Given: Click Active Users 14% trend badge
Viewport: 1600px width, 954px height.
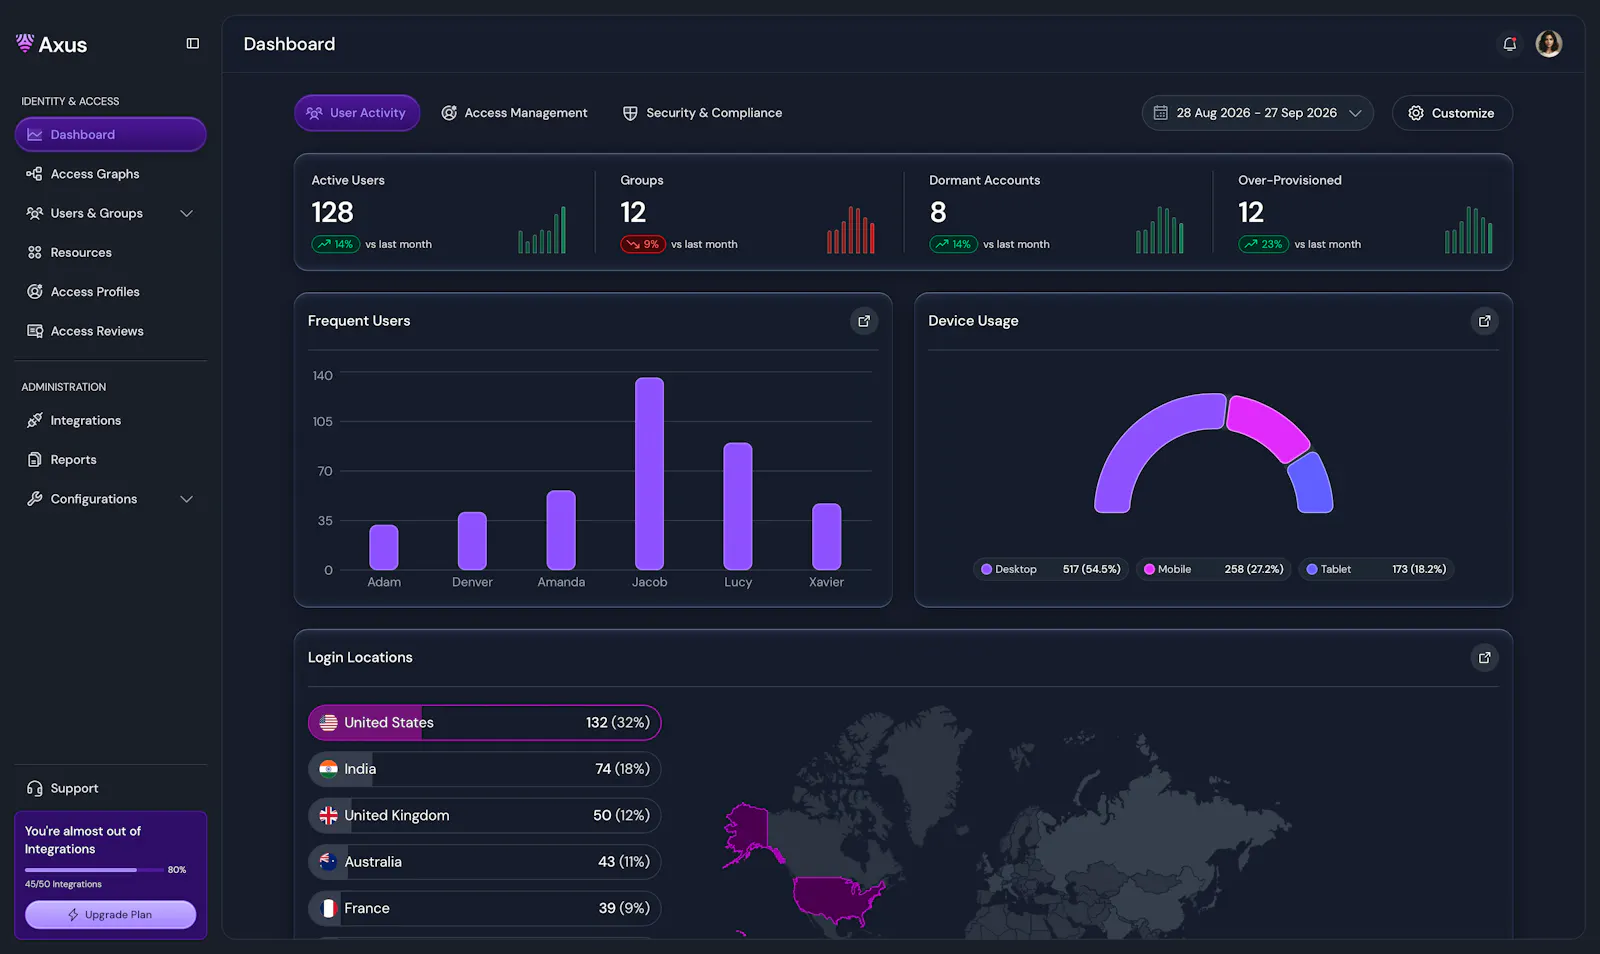Looking at the screenshot, I should tap(336, 244).
